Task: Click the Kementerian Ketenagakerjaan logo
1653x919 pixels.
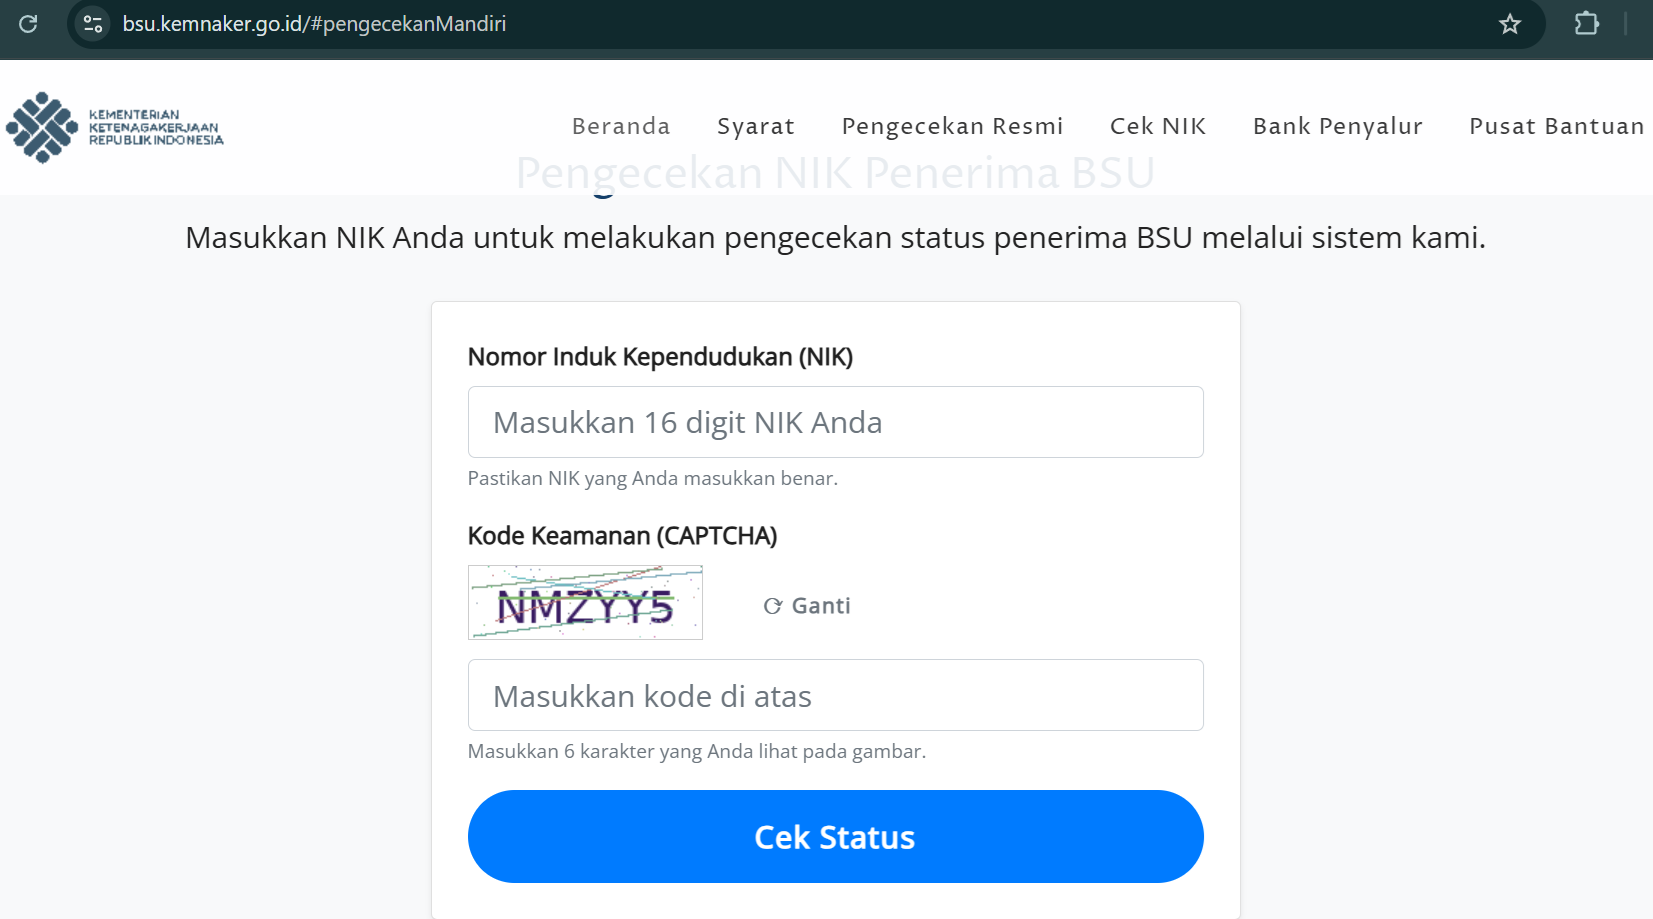Action: (x=113, y=128)
